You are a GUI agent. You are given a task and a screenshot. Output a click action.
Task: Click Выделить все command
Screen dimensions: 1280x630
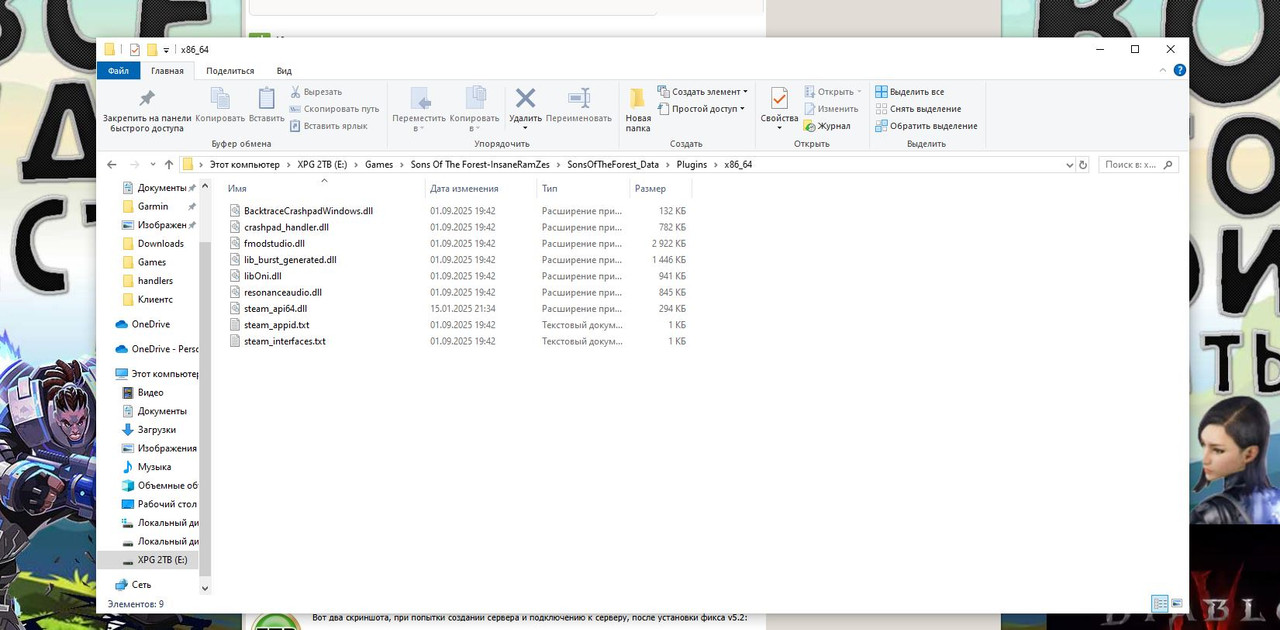tap(909, 92)
